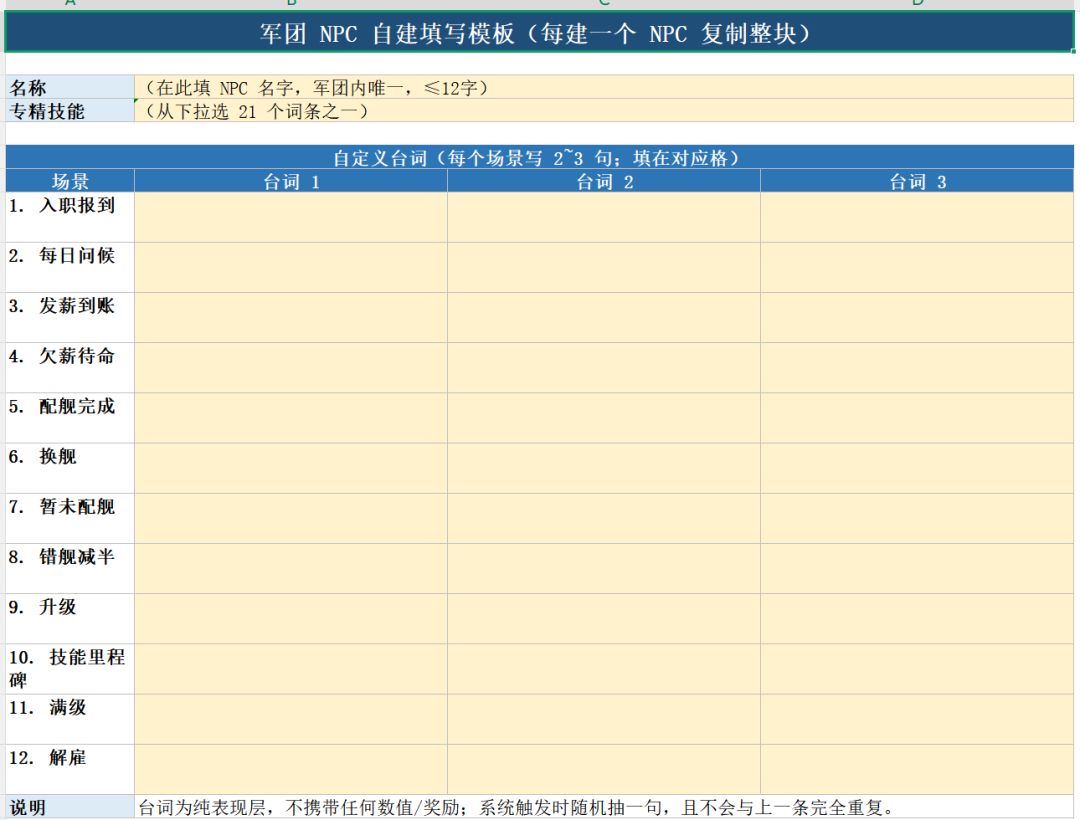Image resolution: width=1080 pixels, height=820 pixels.
Task: Click the scene label 12. 解雇
Action: [70, 770]
